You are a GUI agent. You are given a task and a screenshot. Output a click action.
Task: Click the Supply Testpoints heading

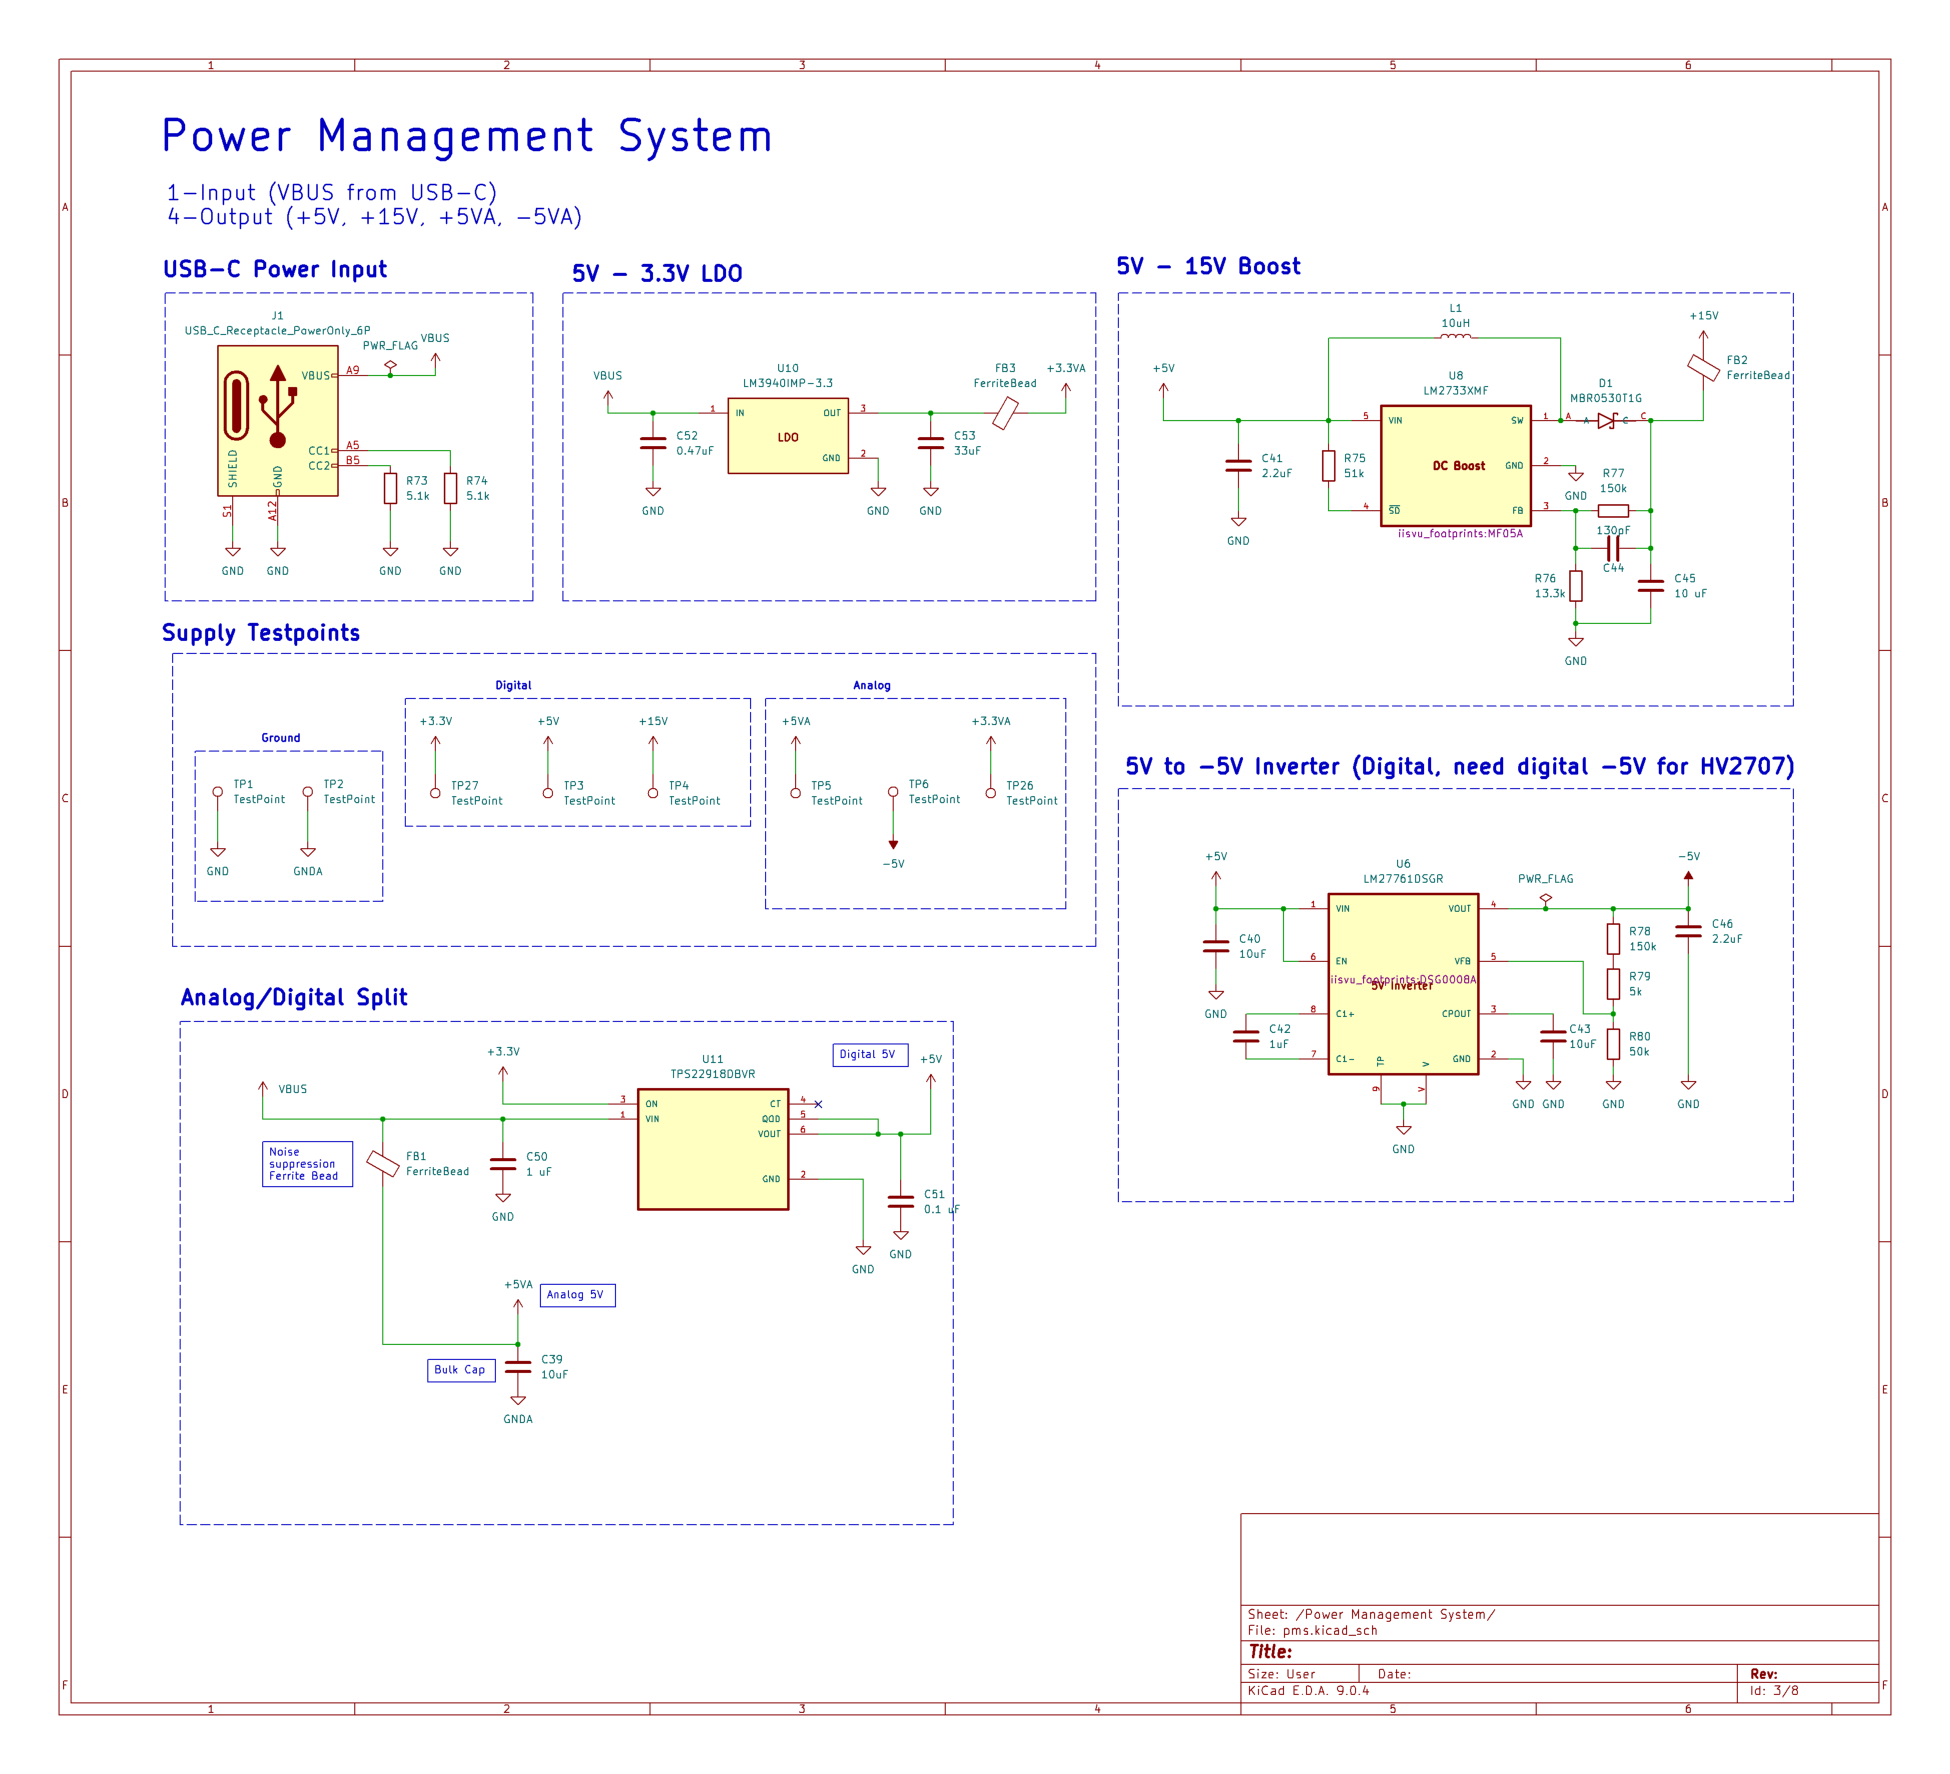coord(261,633)
